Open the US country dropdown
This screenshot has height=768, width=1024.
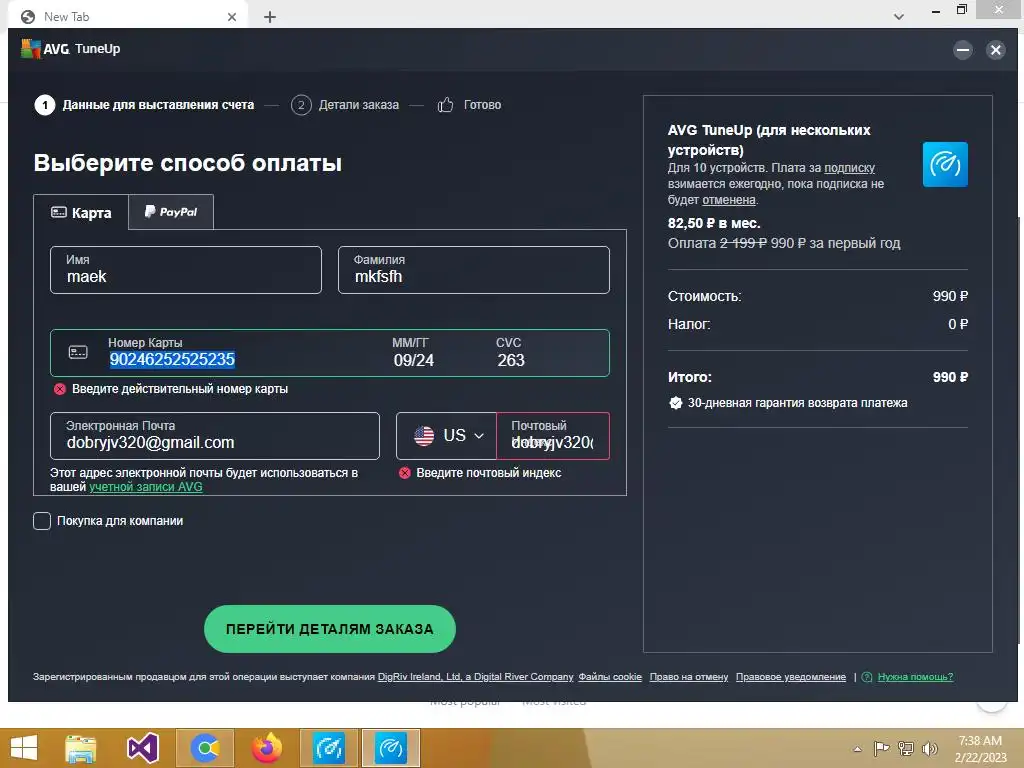coord(447,436)
